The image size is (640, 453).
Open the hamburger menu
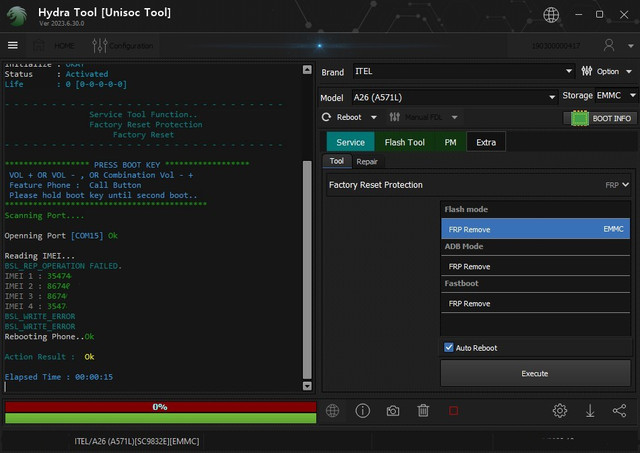(x=13, y=45)
